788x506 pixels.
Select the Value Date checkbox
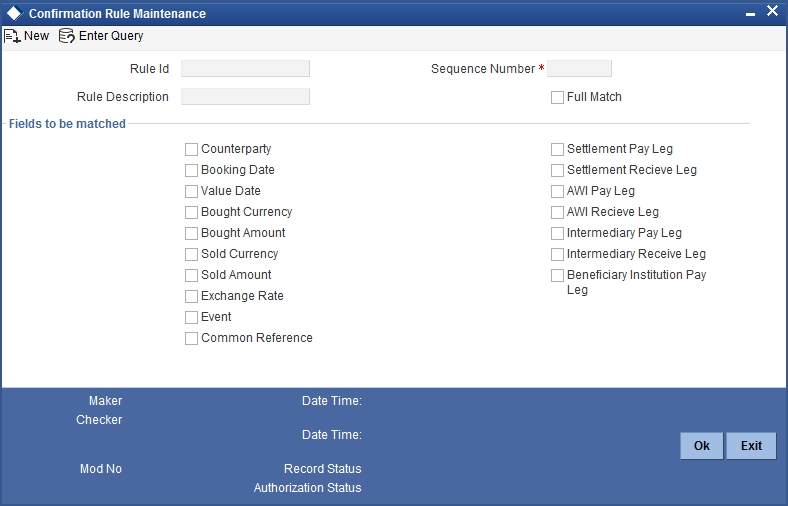point(192,192)
